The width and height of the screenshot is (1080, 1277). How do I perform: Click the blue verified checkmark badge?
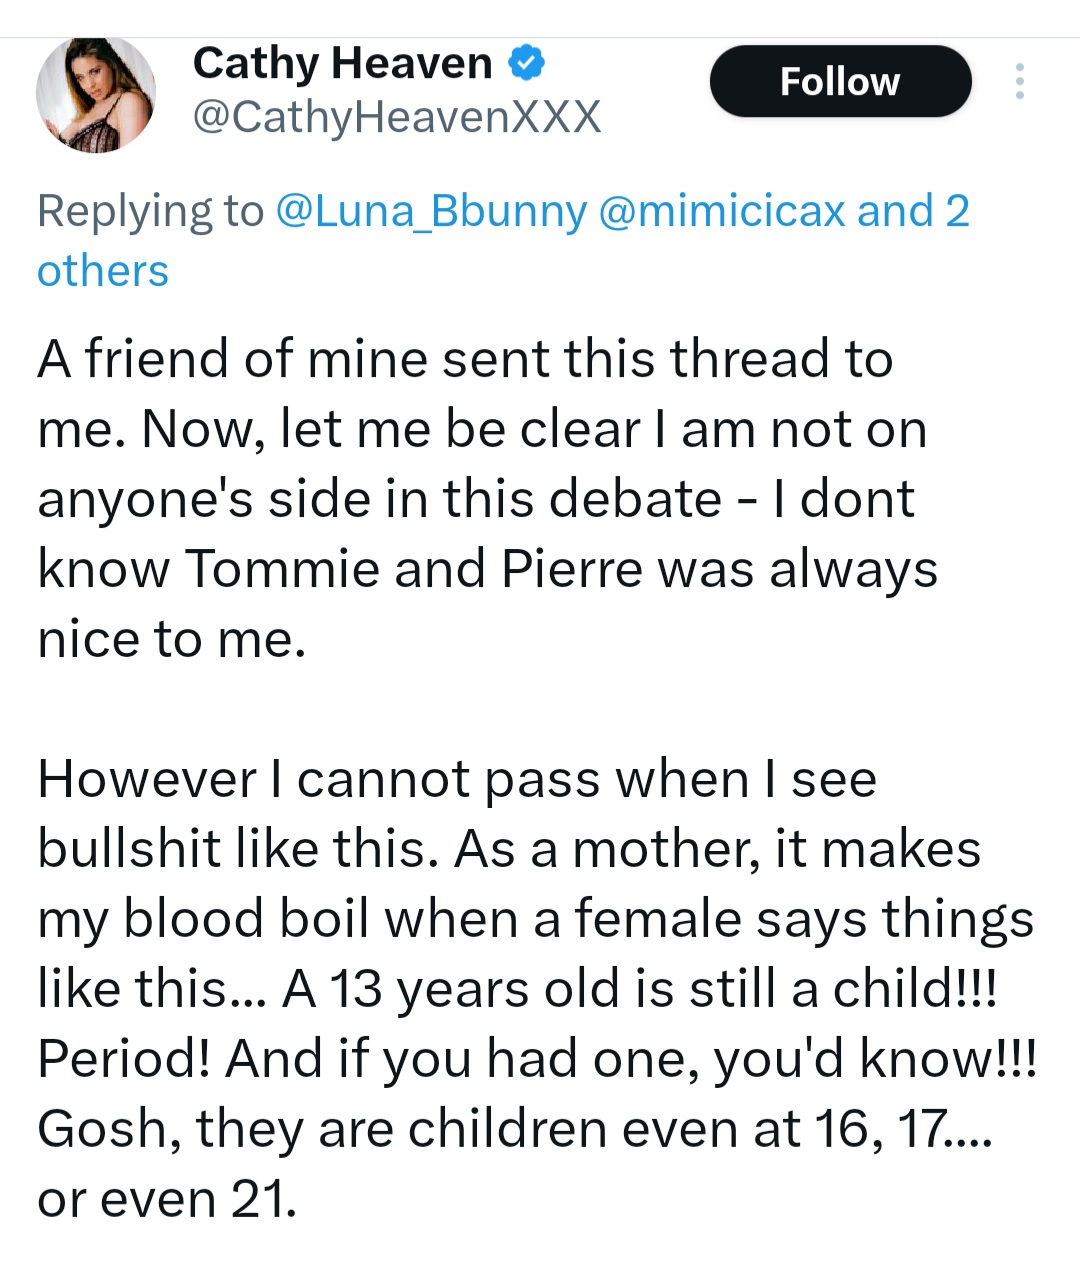pyautogui.click(x=526, y=63)
